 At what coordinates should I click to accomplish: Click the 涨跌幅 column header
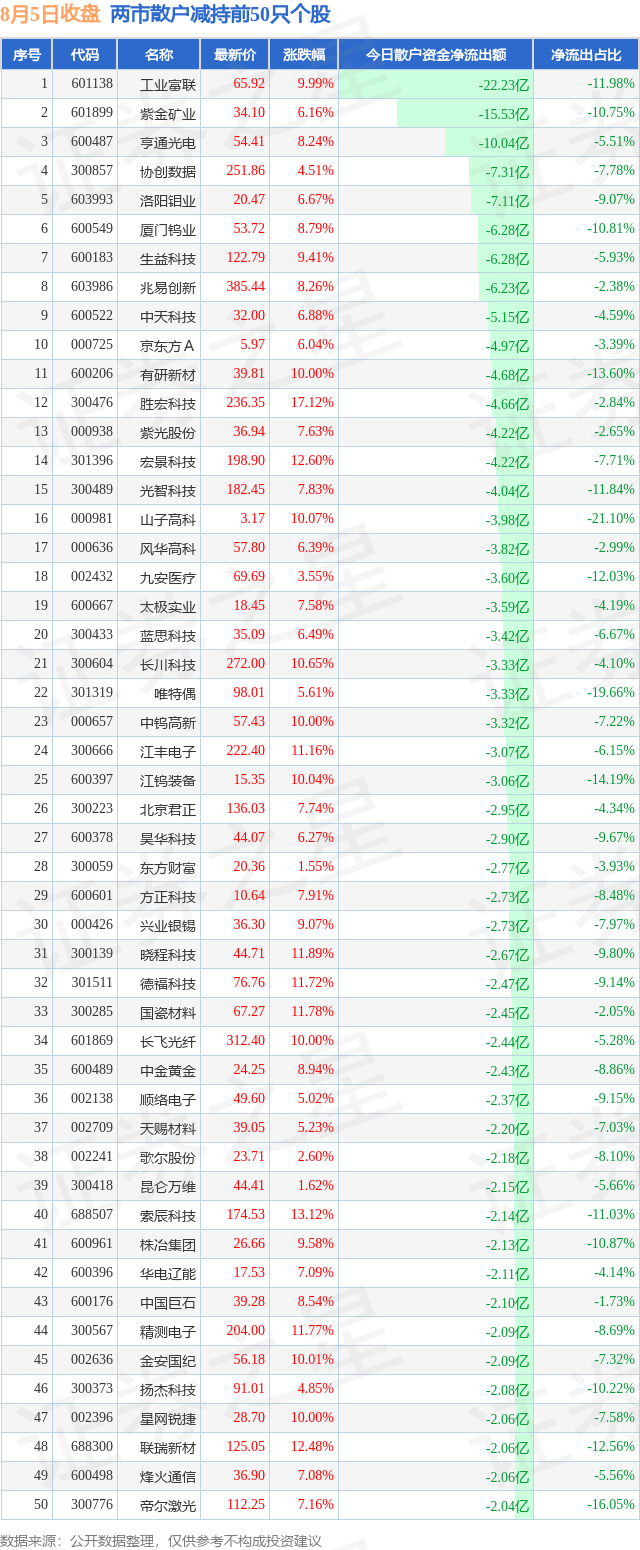pyautogui.click(x=303, y=54)
